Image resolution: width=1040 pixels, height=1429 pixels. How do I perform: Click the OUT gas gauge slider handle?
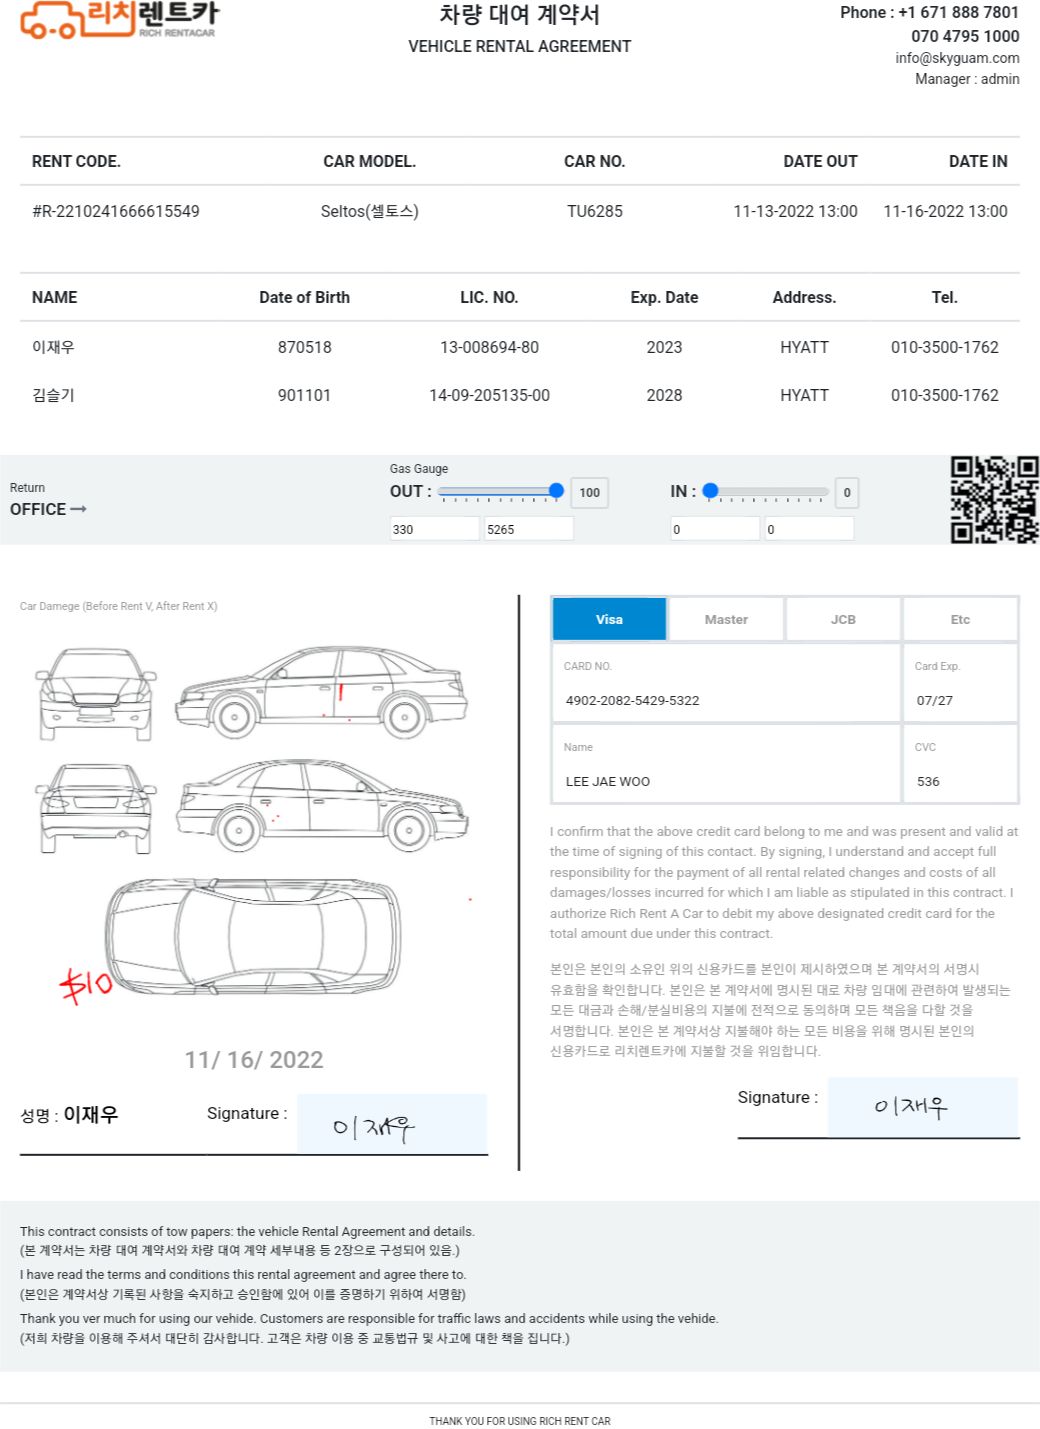pos(556,491)
